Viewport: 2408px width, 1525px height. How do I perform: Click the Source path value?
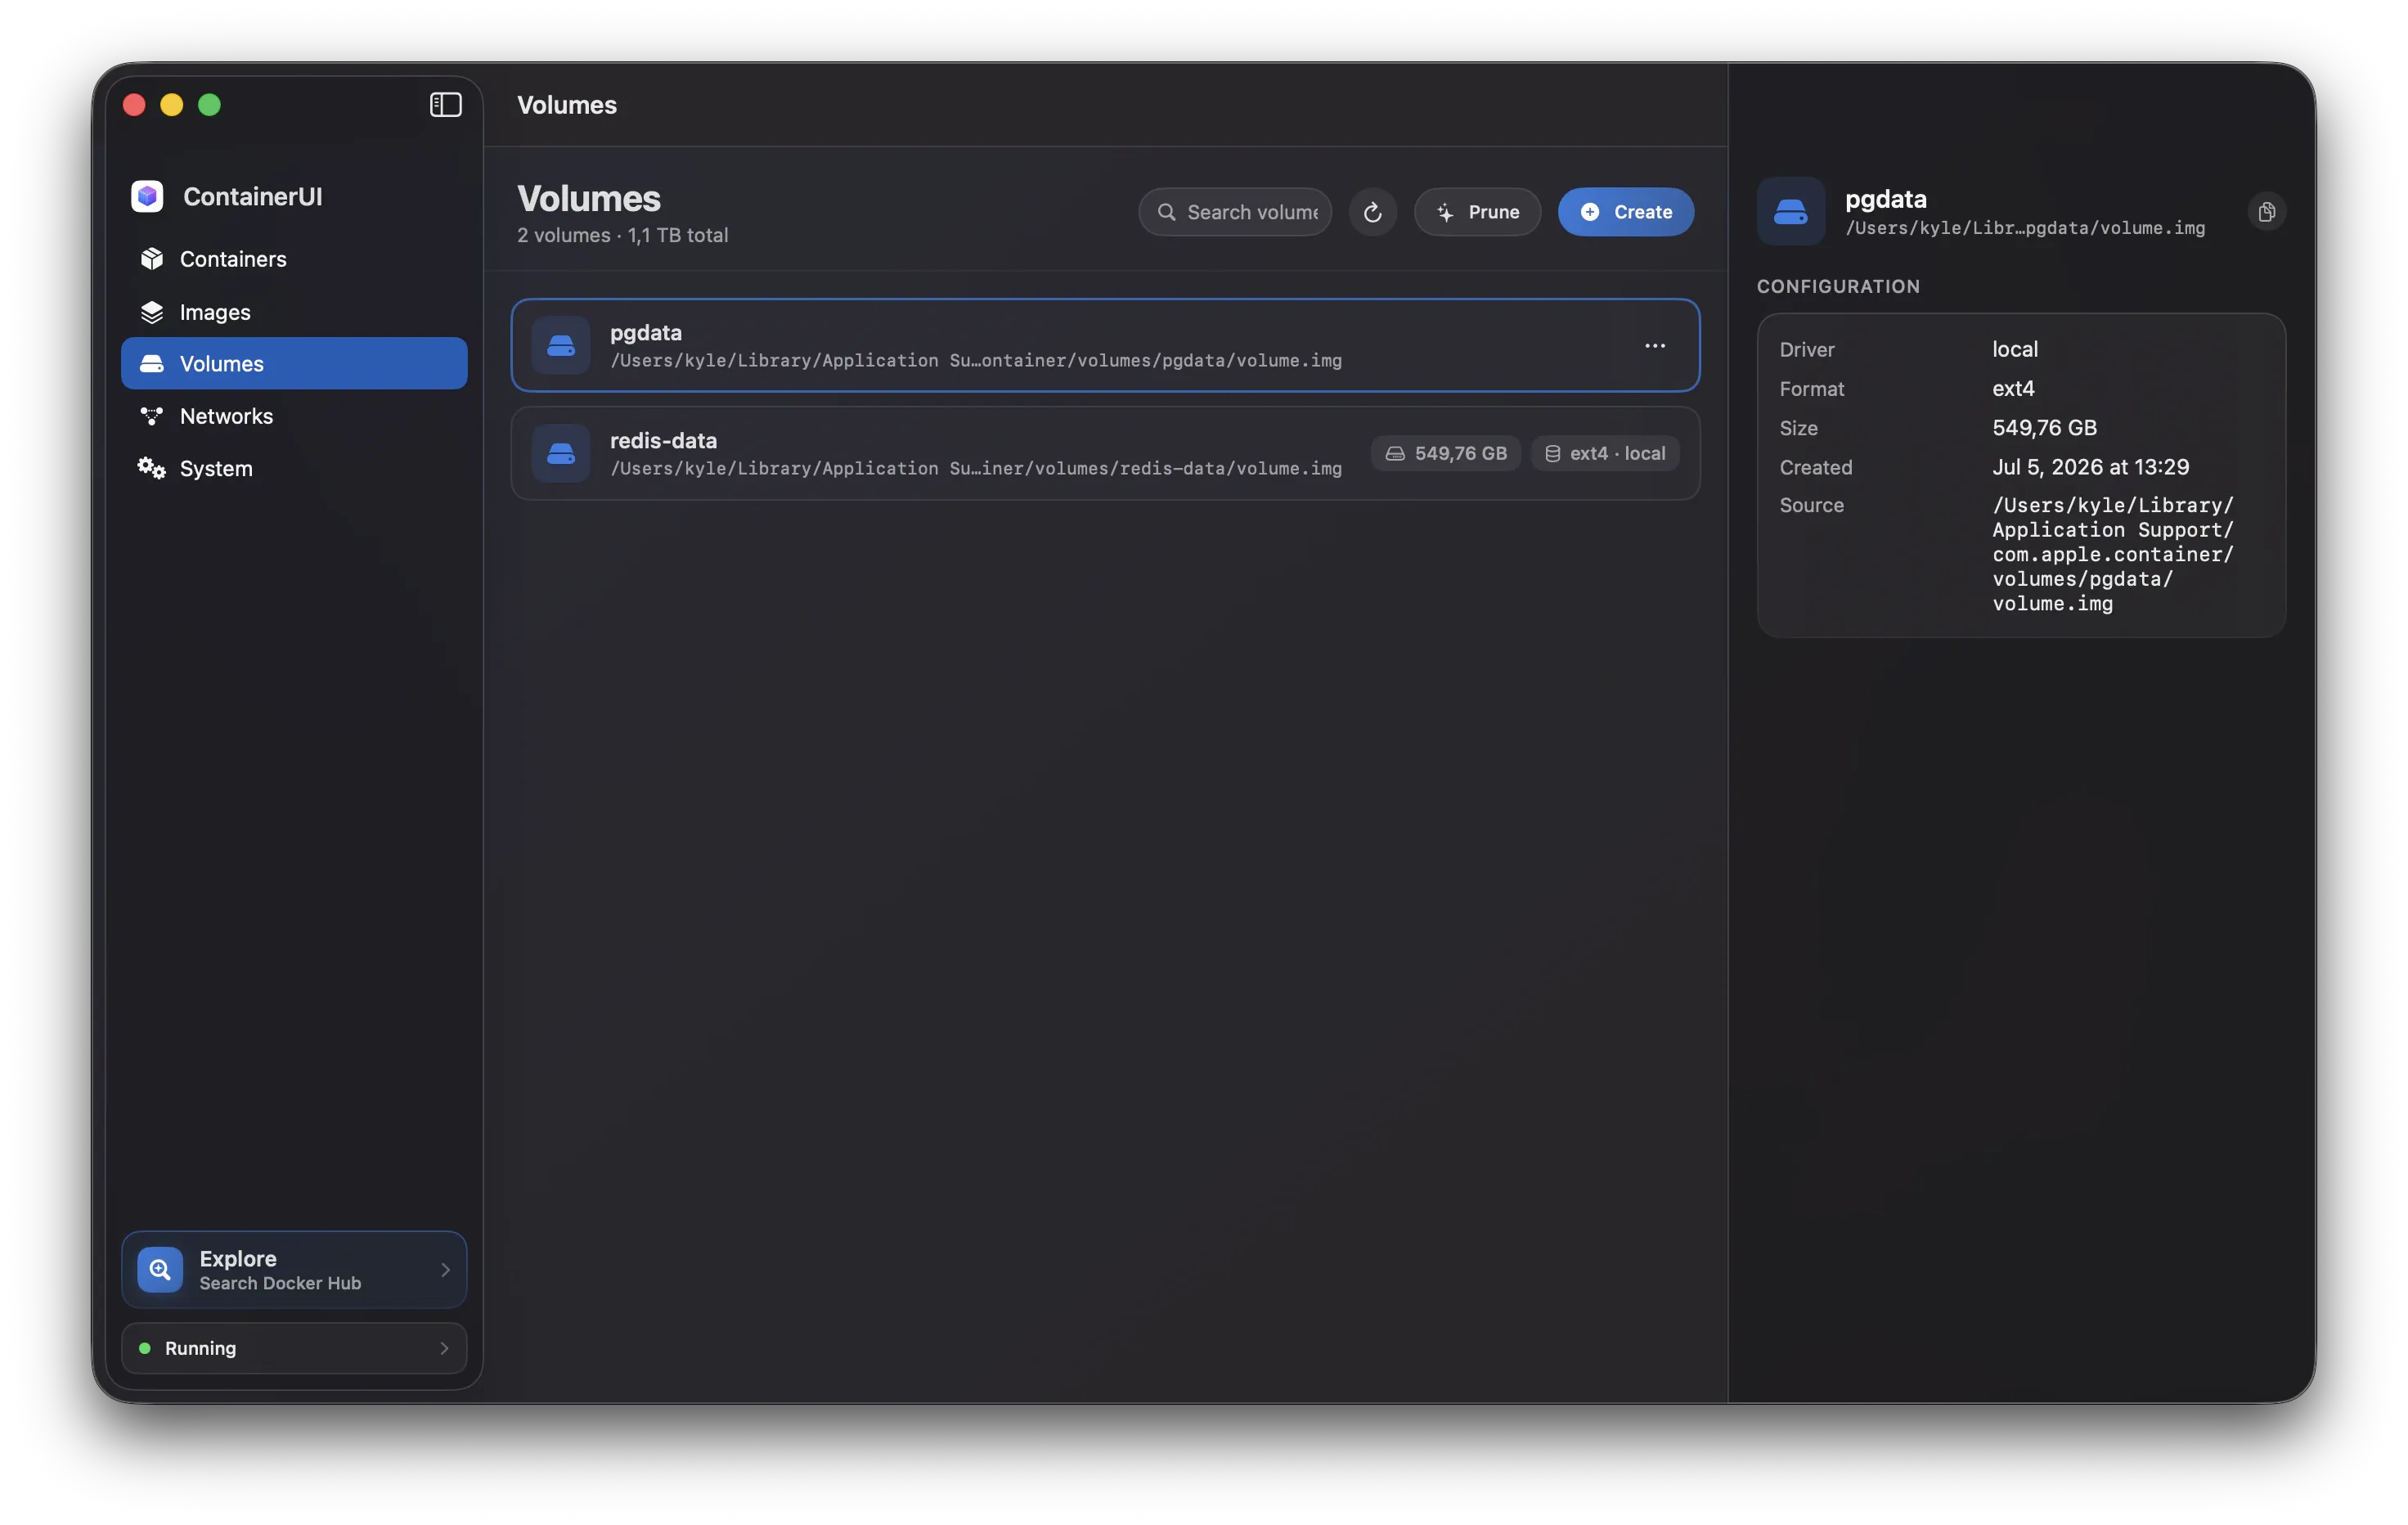tap(2112, 554)
